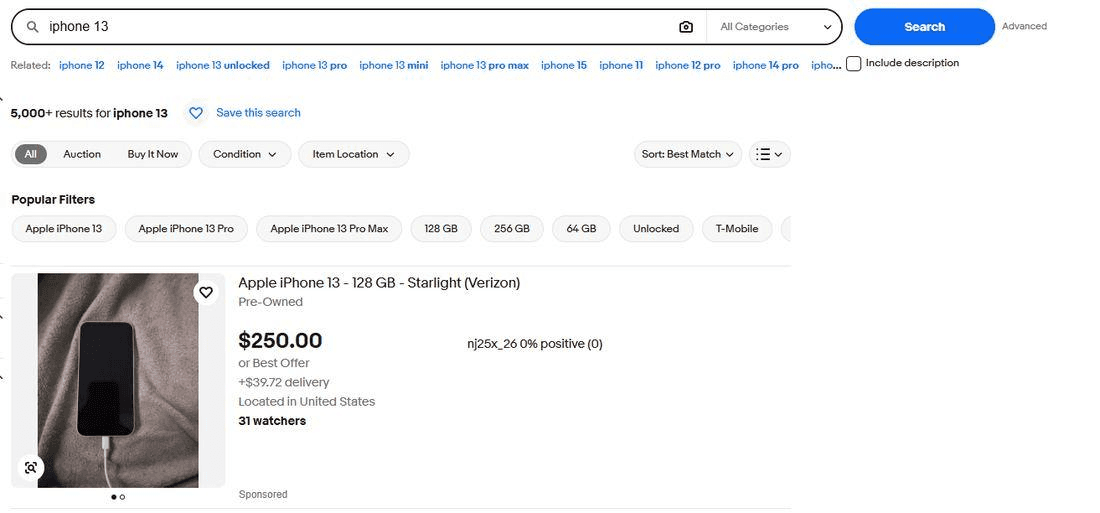Open related search iphone 14
This screenshot has width=1100, height=513.
click(140, 65)
